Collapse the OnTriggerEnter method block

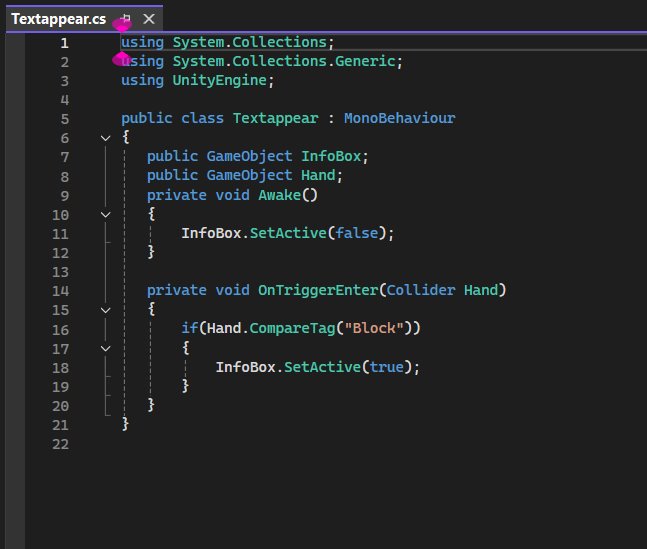pos(107,310)
